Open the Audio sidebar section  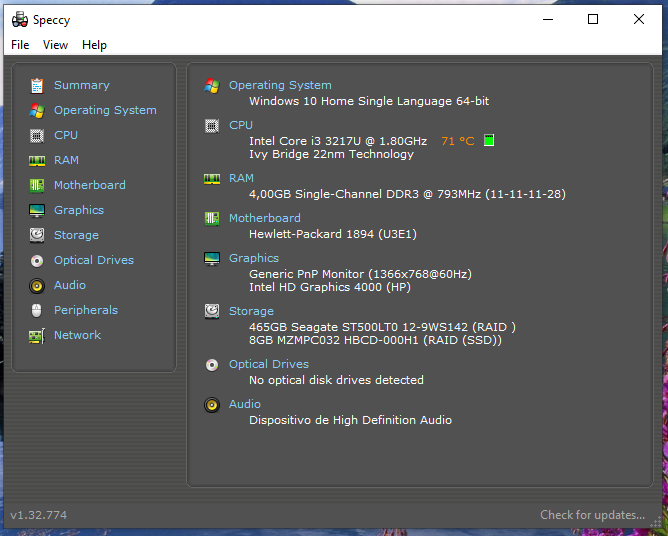click(70, 285)
